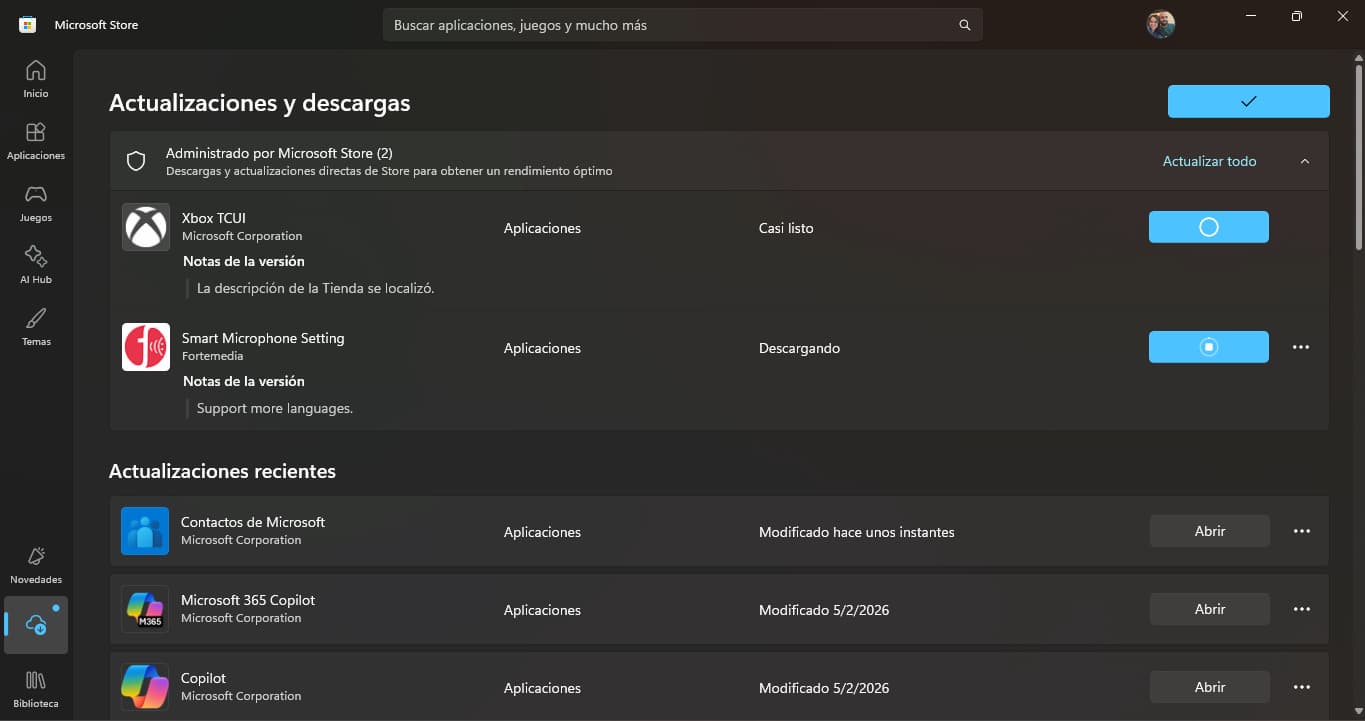Screen dimensions: 1365x721
Task: Stop the Smart Microphone Setting download
Action: tap(1208, 347)
